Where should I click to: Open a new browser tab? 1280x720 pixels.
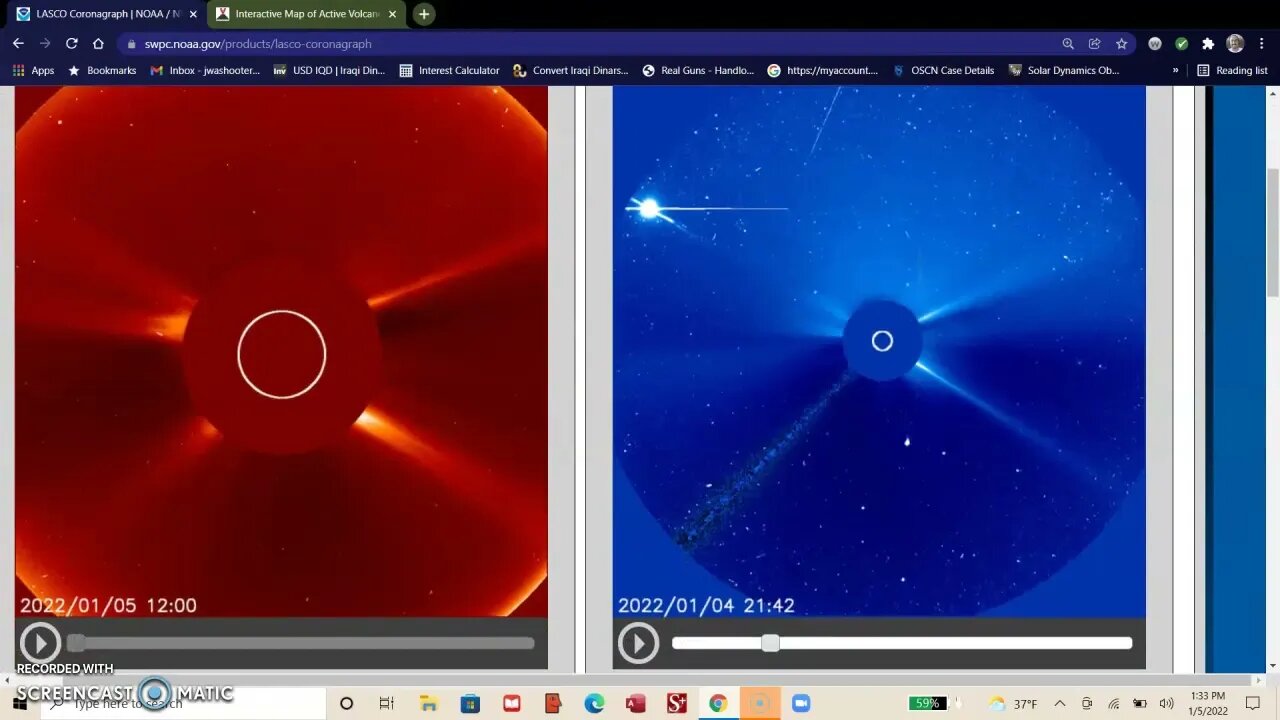click(x=424, y=14)
